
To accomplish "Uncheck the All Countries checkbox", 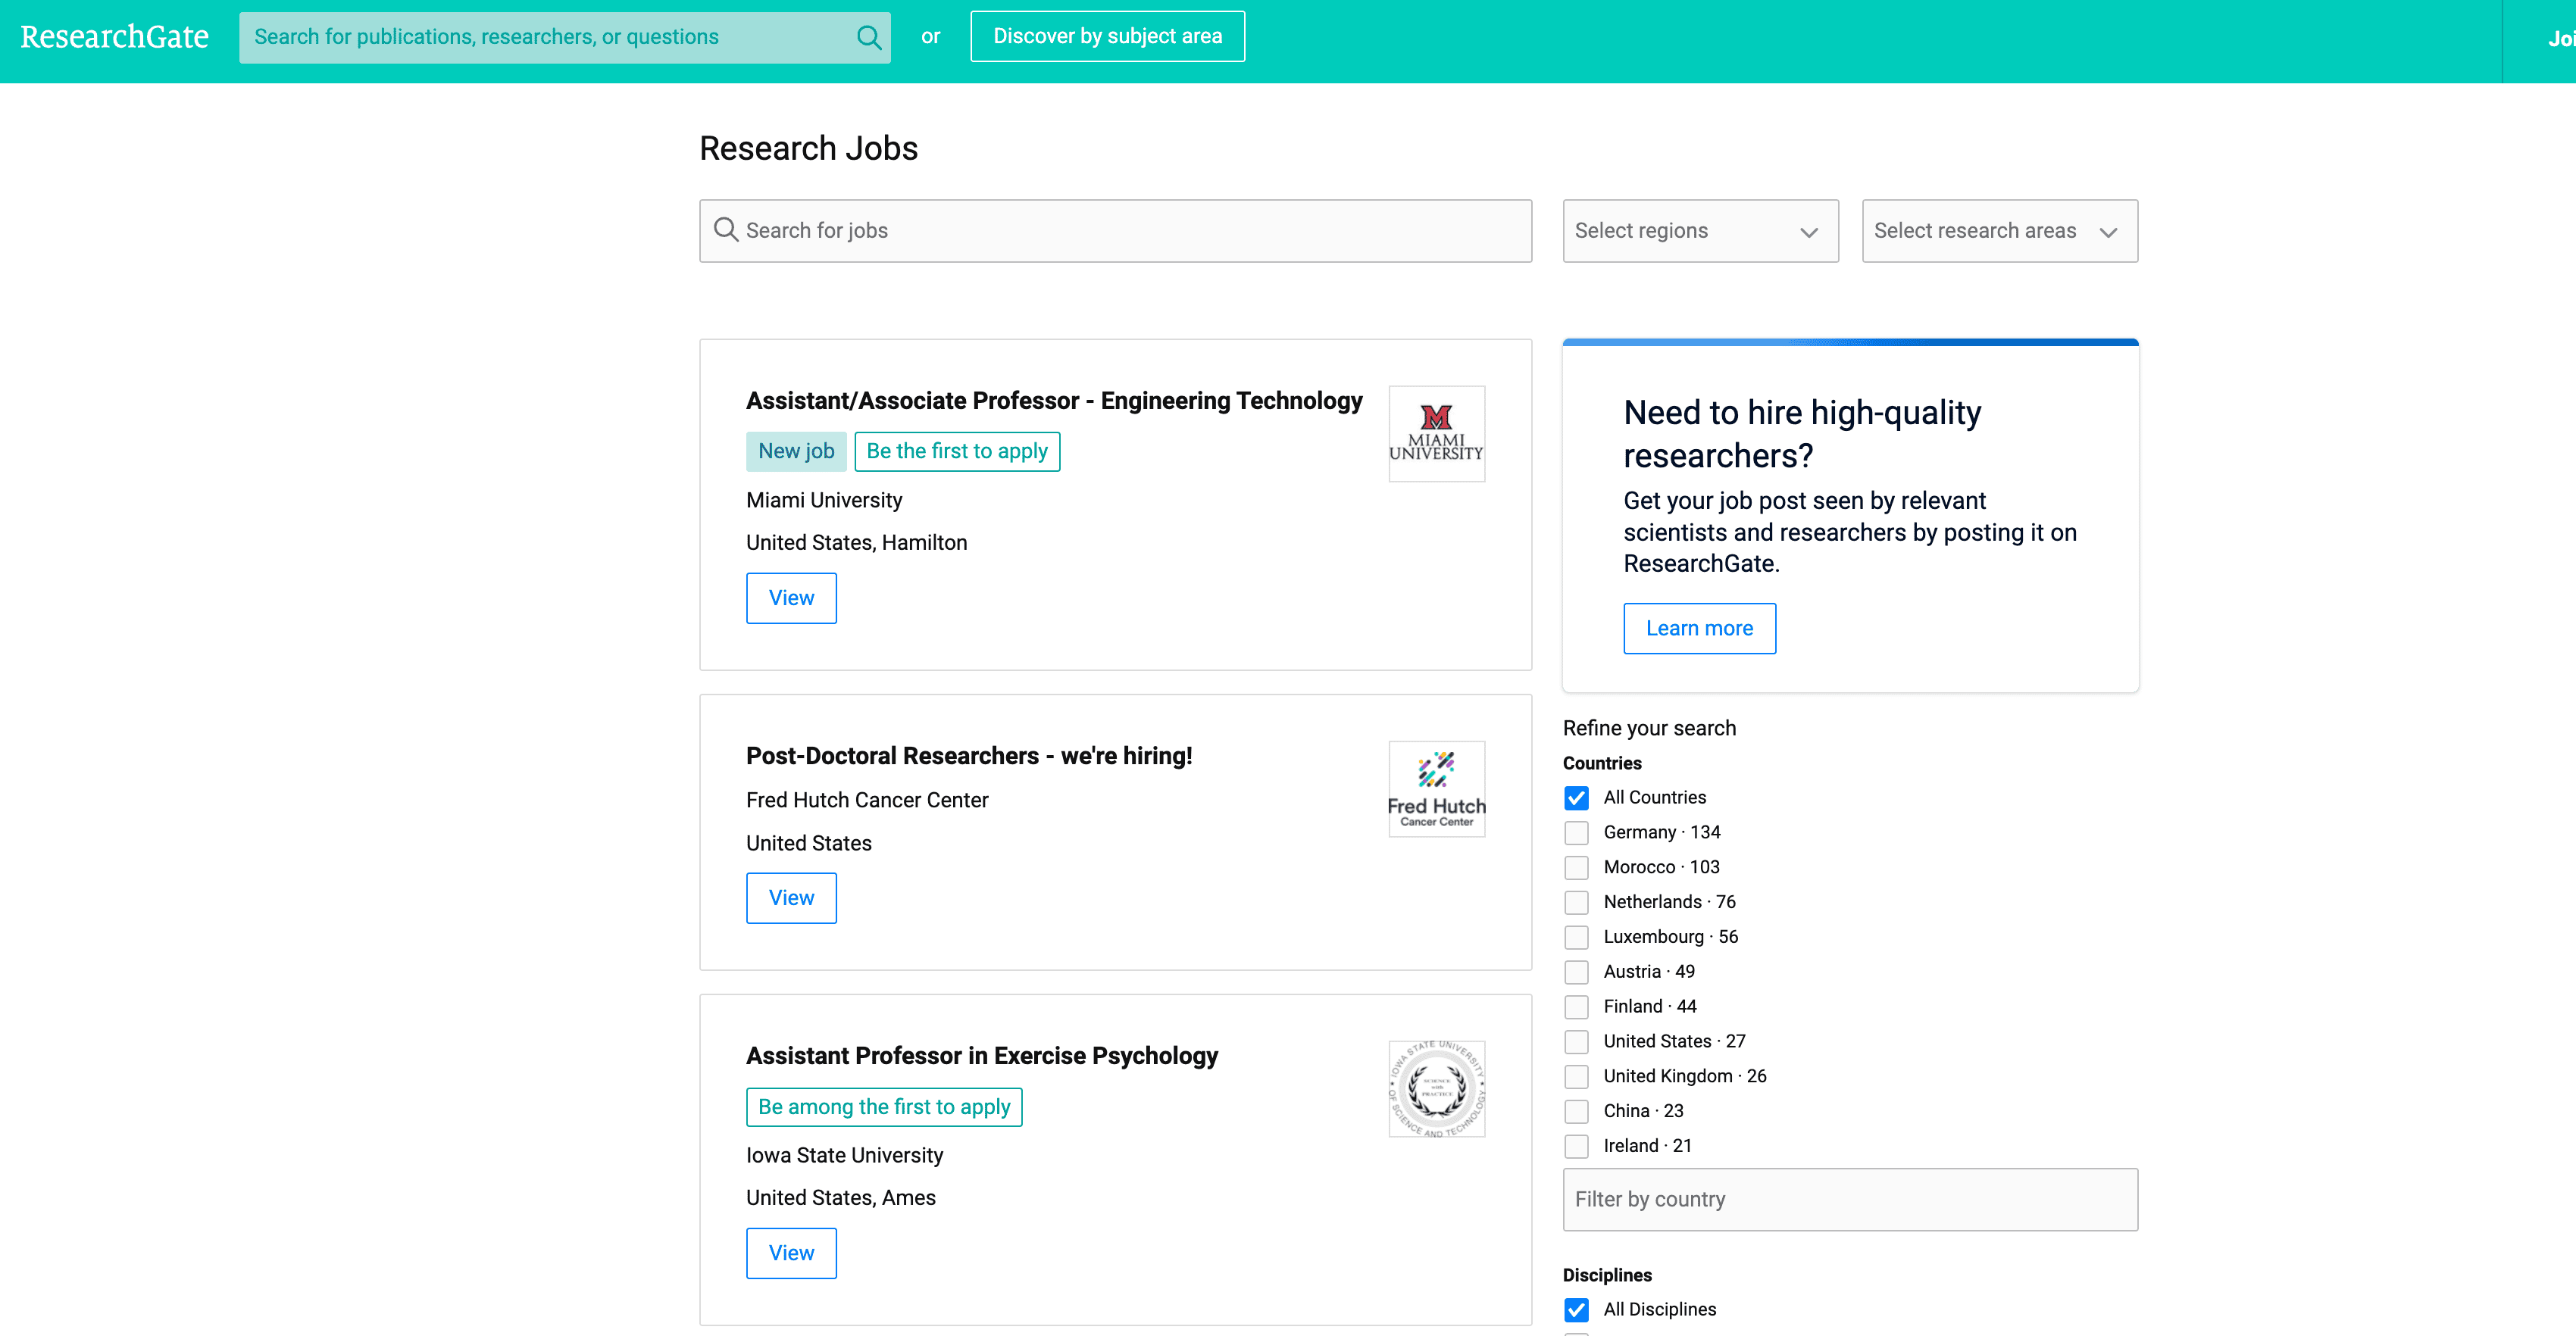I will click(1576, 798).
